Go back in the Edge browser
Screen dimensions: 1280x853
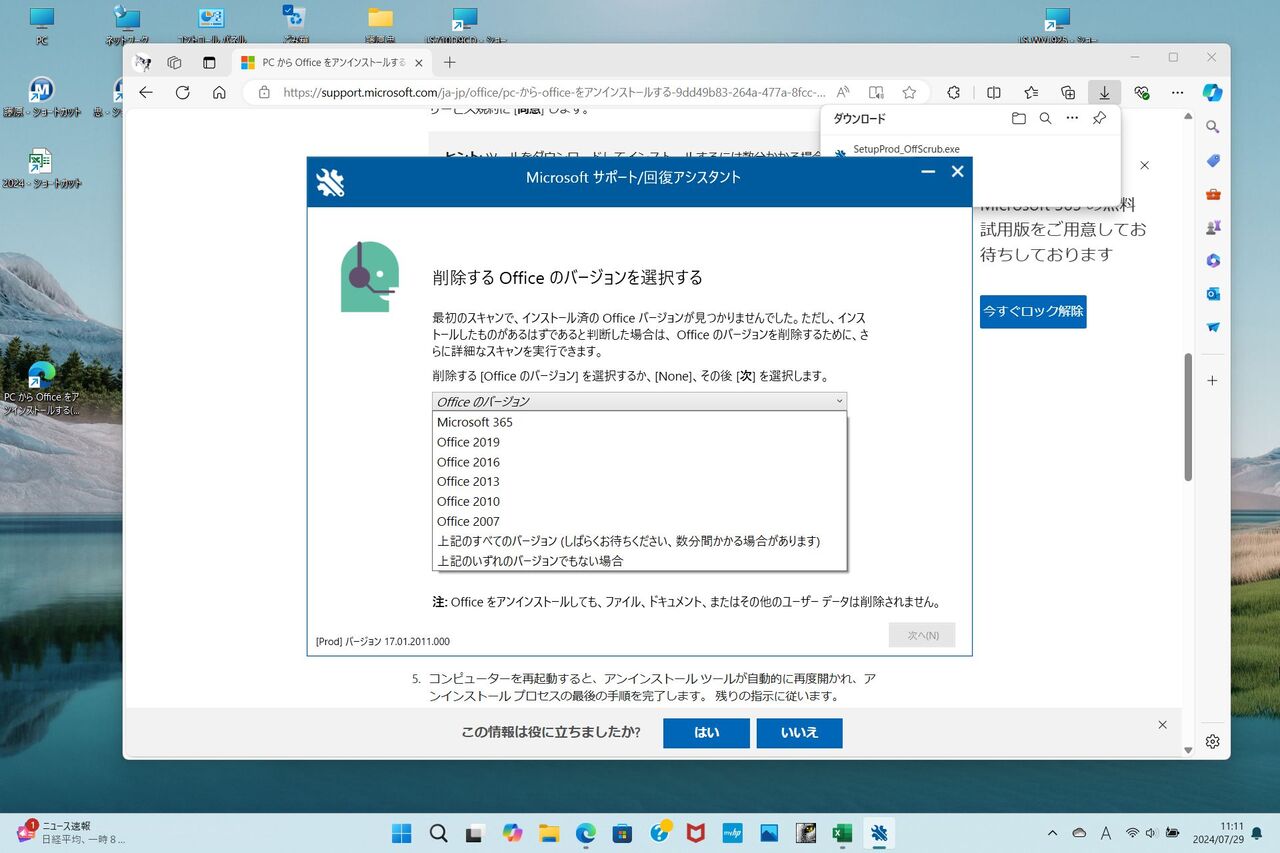tap(146, 92)
